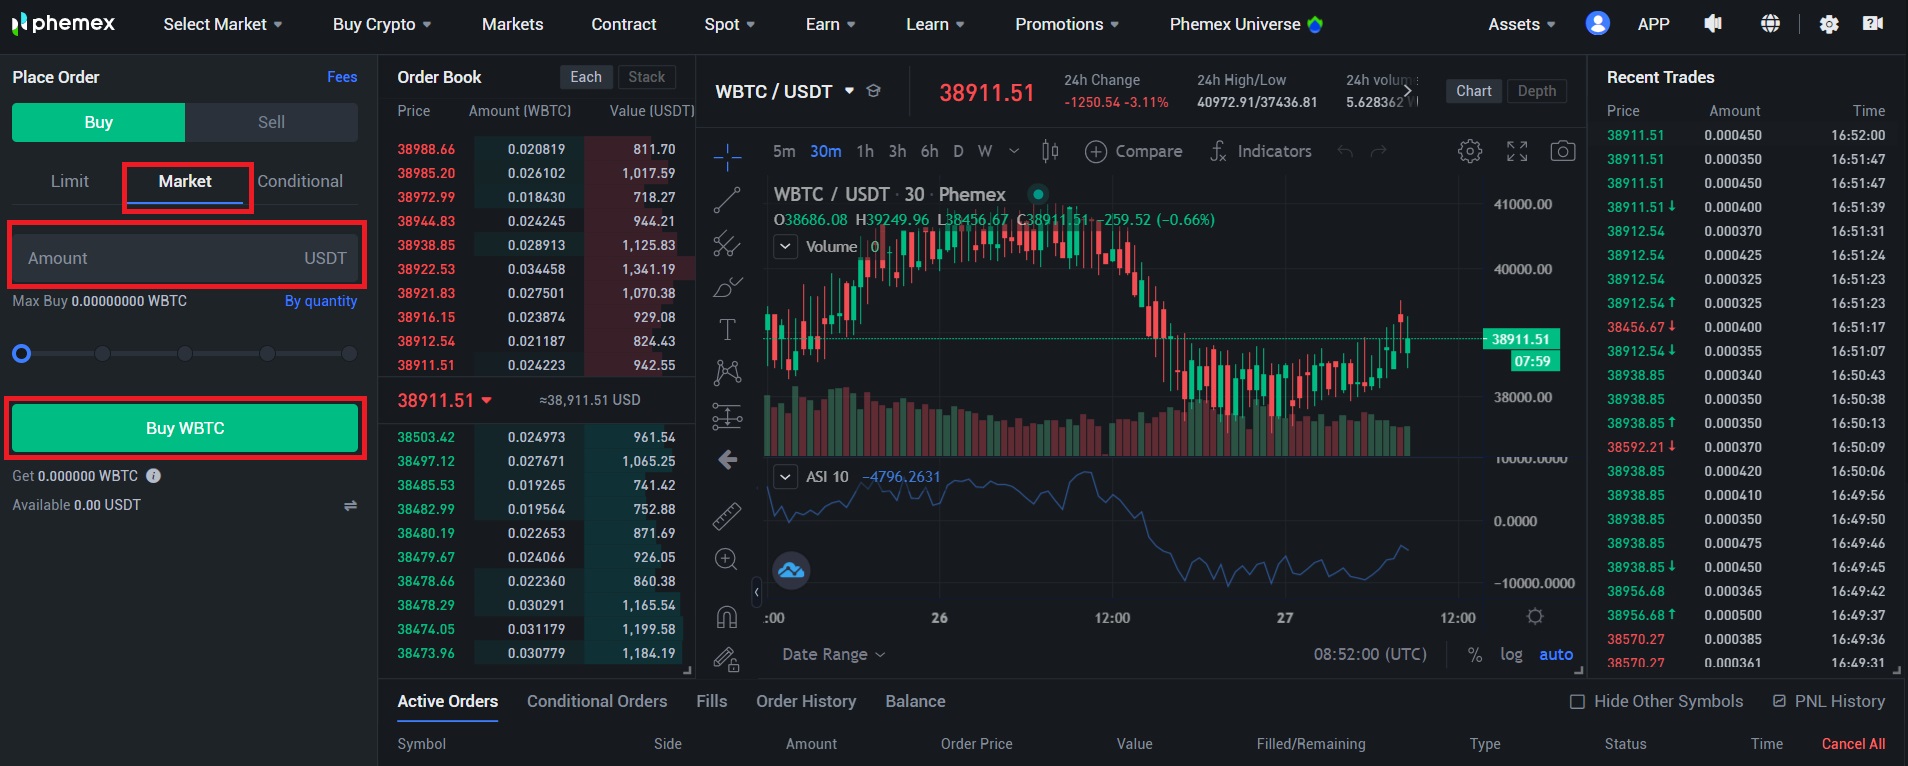Toggle lock all drawings icon
1908x766 pixels.
pos(727,659)
